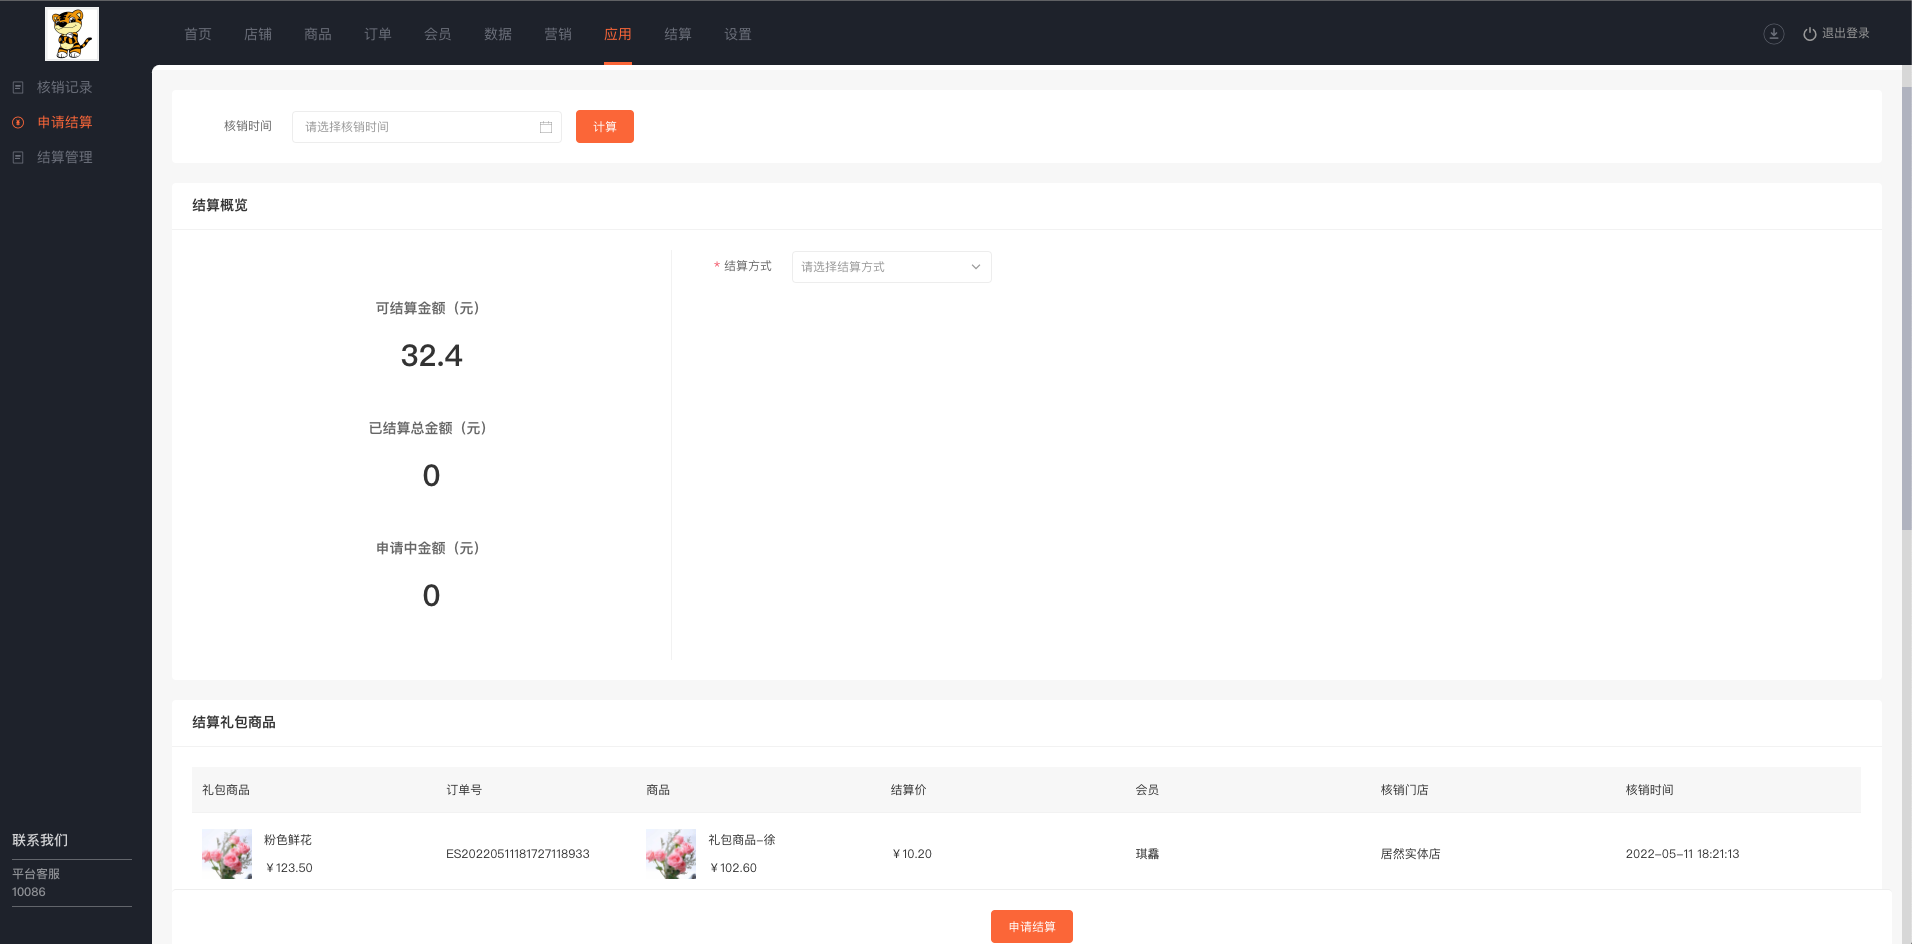Screen dimensions: 1912x944
Task: Click the 核销记录 sidebar icon
Action: pyautogui.click(x=18, y=88)
